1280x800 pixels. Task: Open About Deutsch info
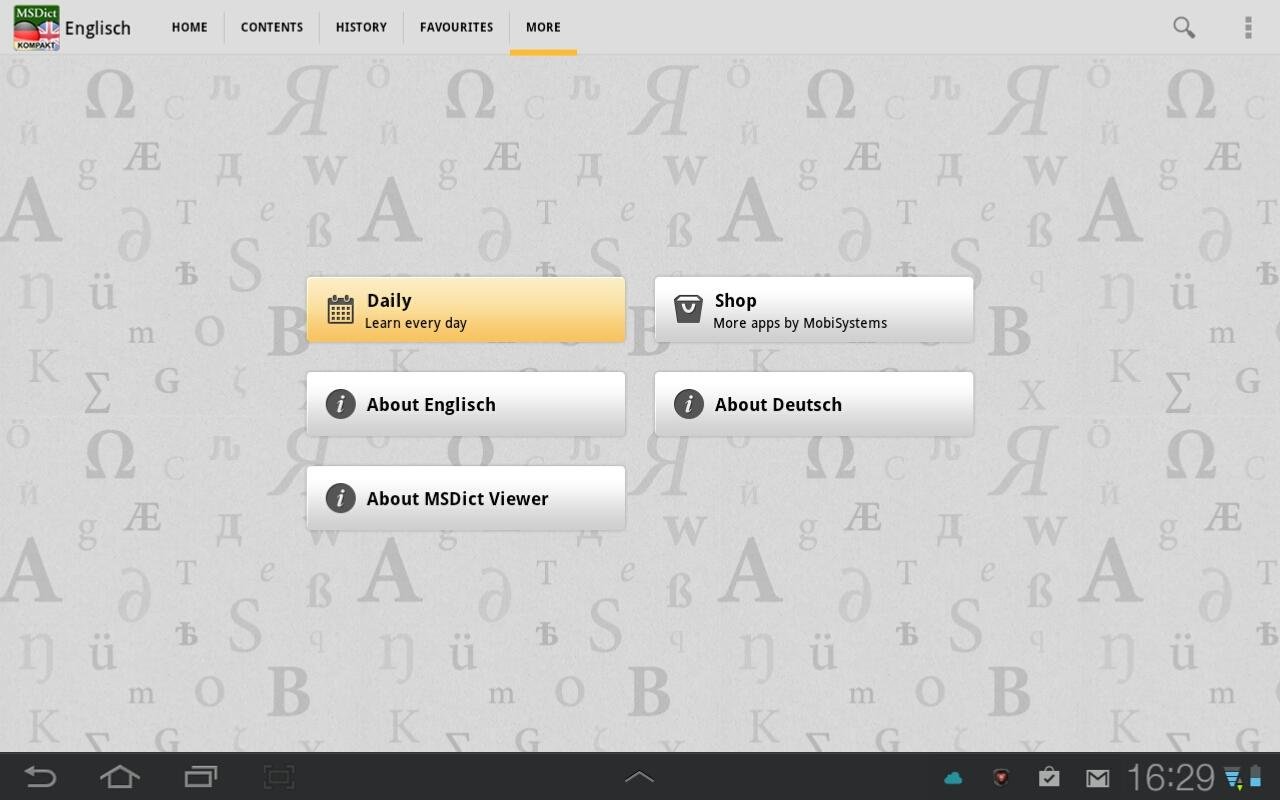(814, 404)
